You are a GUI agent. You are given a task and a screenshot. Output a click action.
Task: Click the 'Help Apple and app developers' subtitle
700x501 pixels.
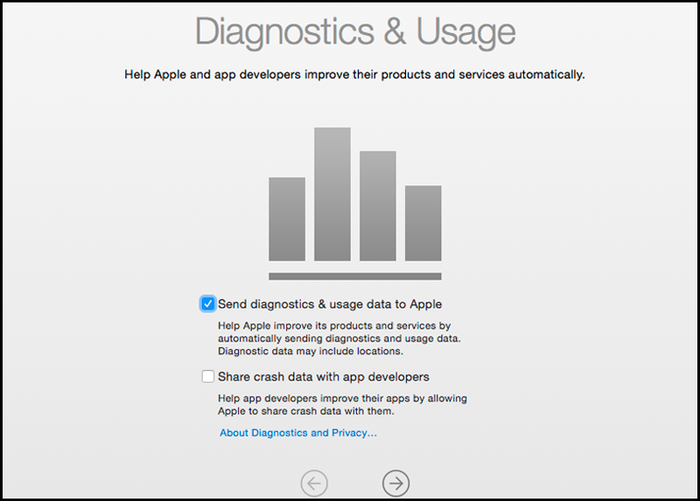click(x=354, y=74)
